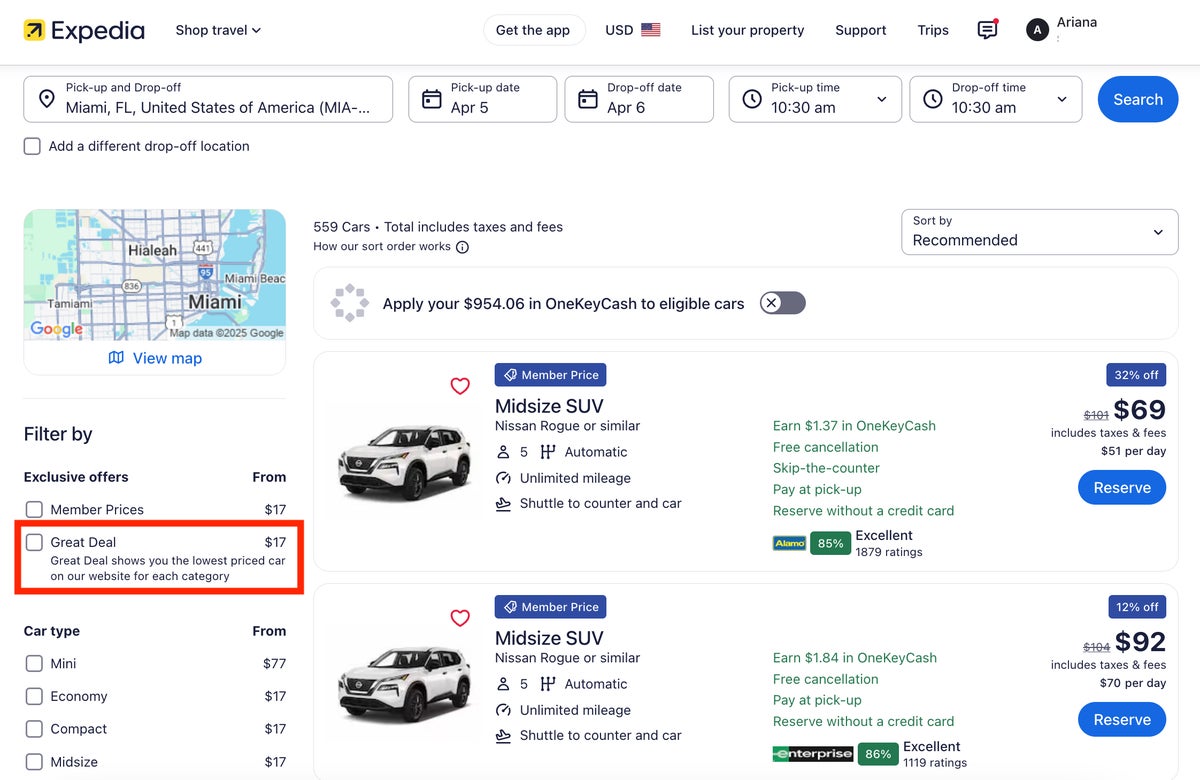Open the Shop travel dropdown

[x=218, y=30]
